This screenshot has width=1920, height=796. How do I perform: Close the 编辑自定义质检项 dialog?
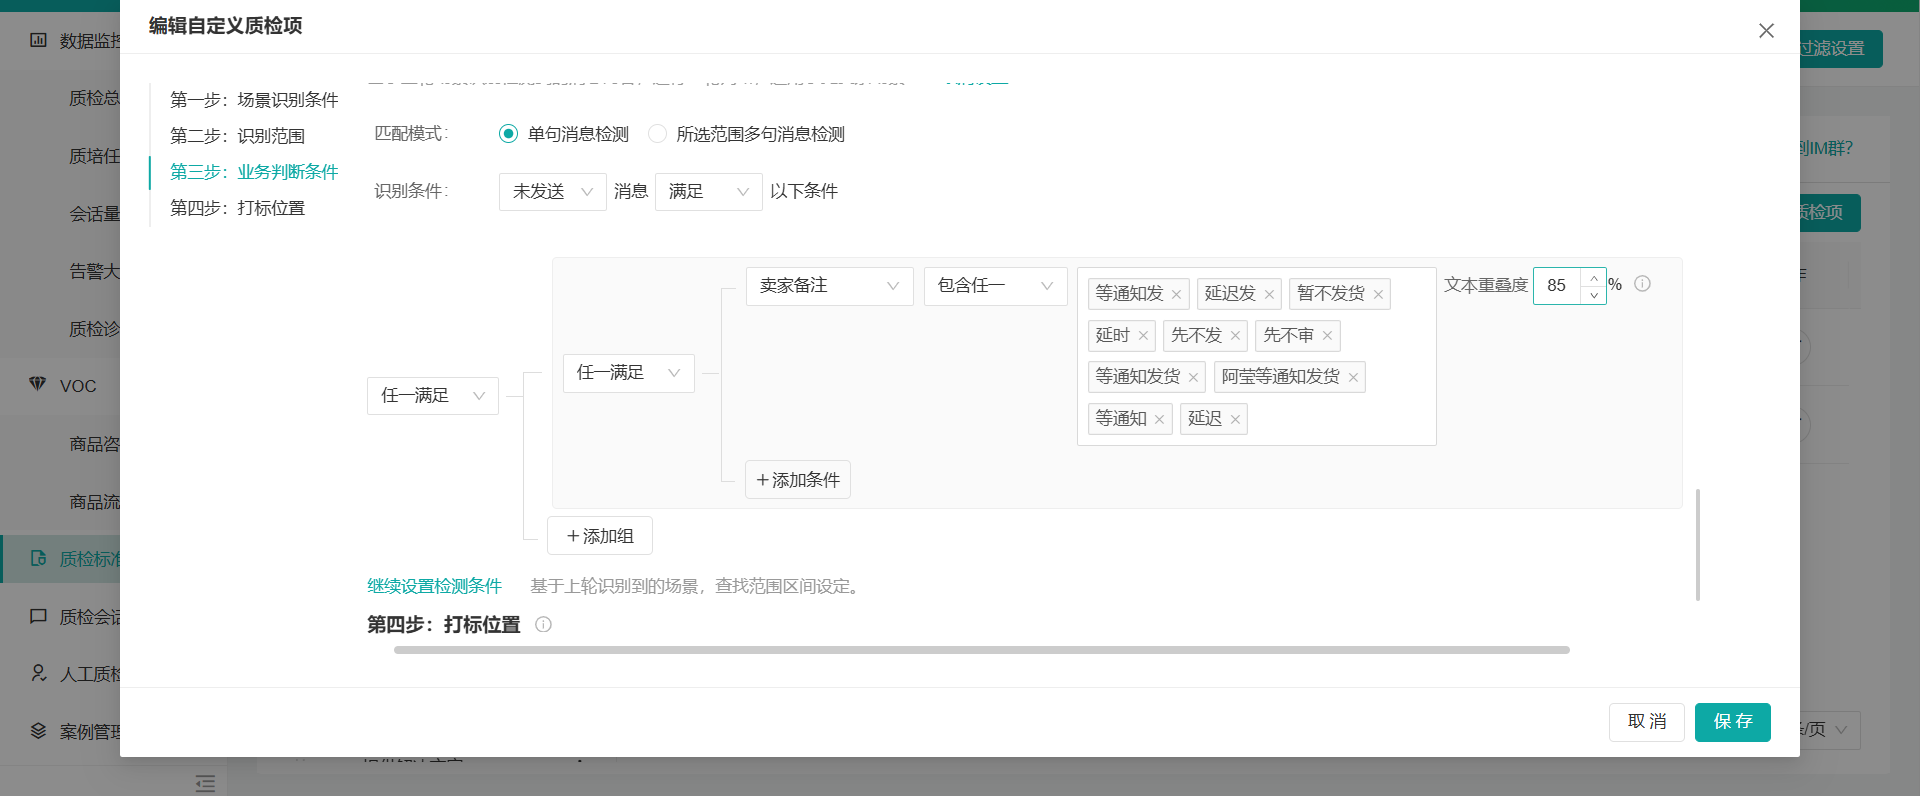coord(1766,31)
